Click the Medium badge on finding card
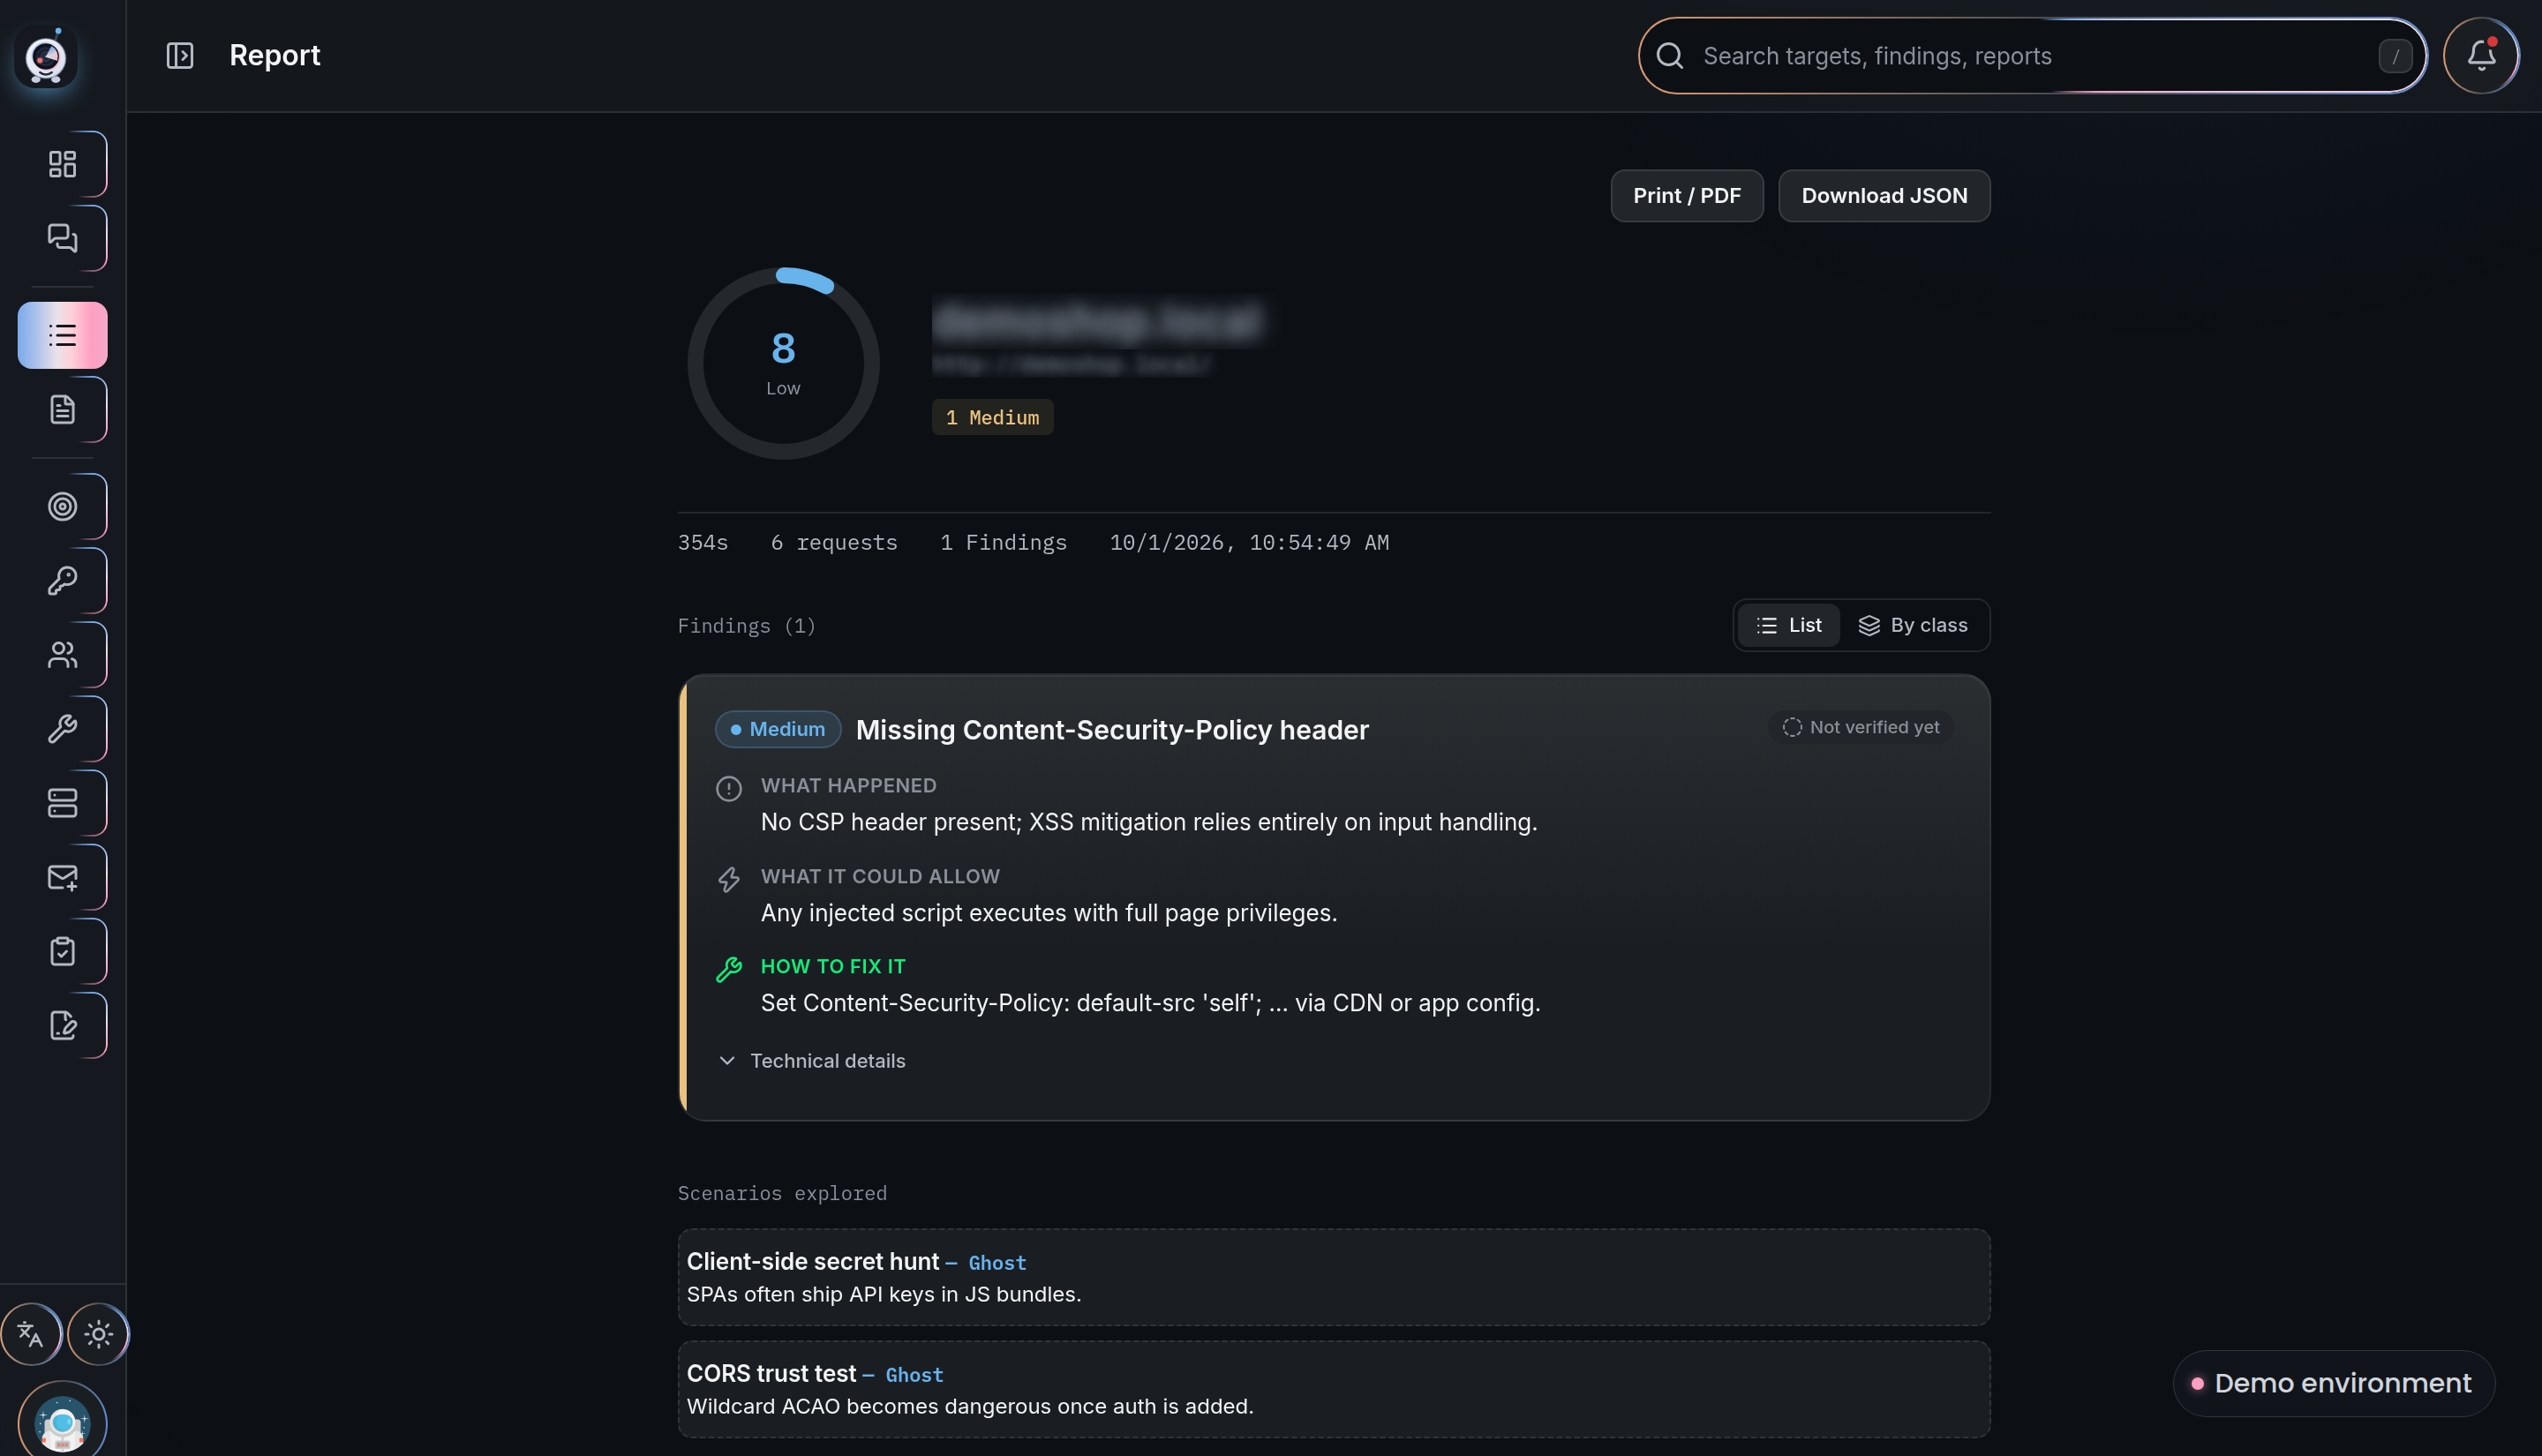Image resolution: width=2542 pixels, height=1456 pixels. point(777,729)
